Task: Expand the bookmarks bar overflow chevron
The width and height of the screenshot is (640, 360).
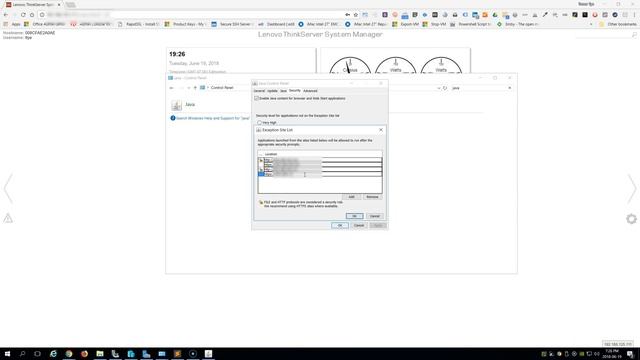Action: point(591,24)
